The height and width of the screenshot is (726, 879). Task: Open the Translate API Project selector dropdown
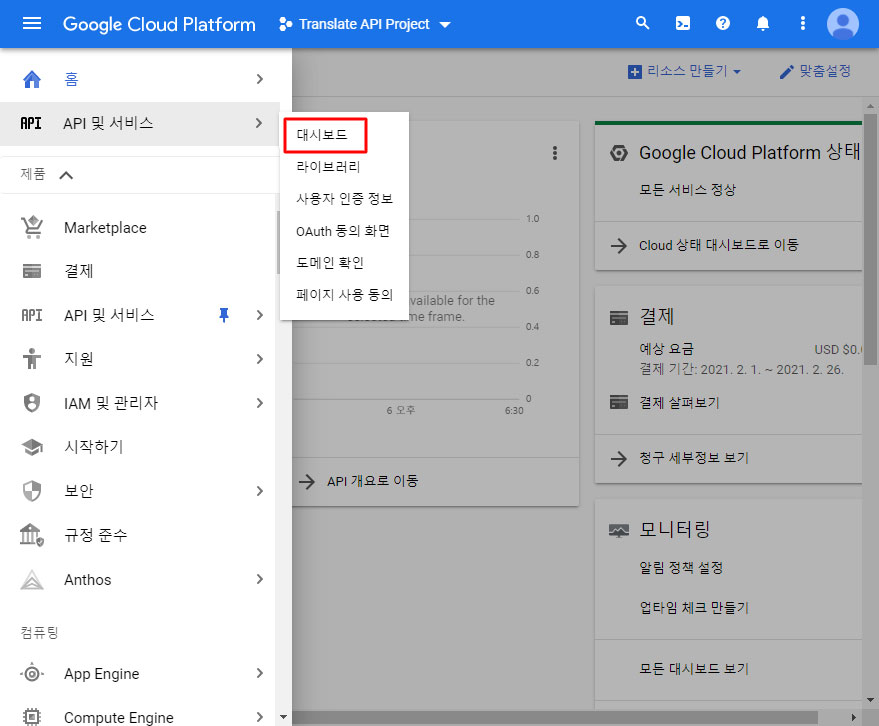click(364, 24)
